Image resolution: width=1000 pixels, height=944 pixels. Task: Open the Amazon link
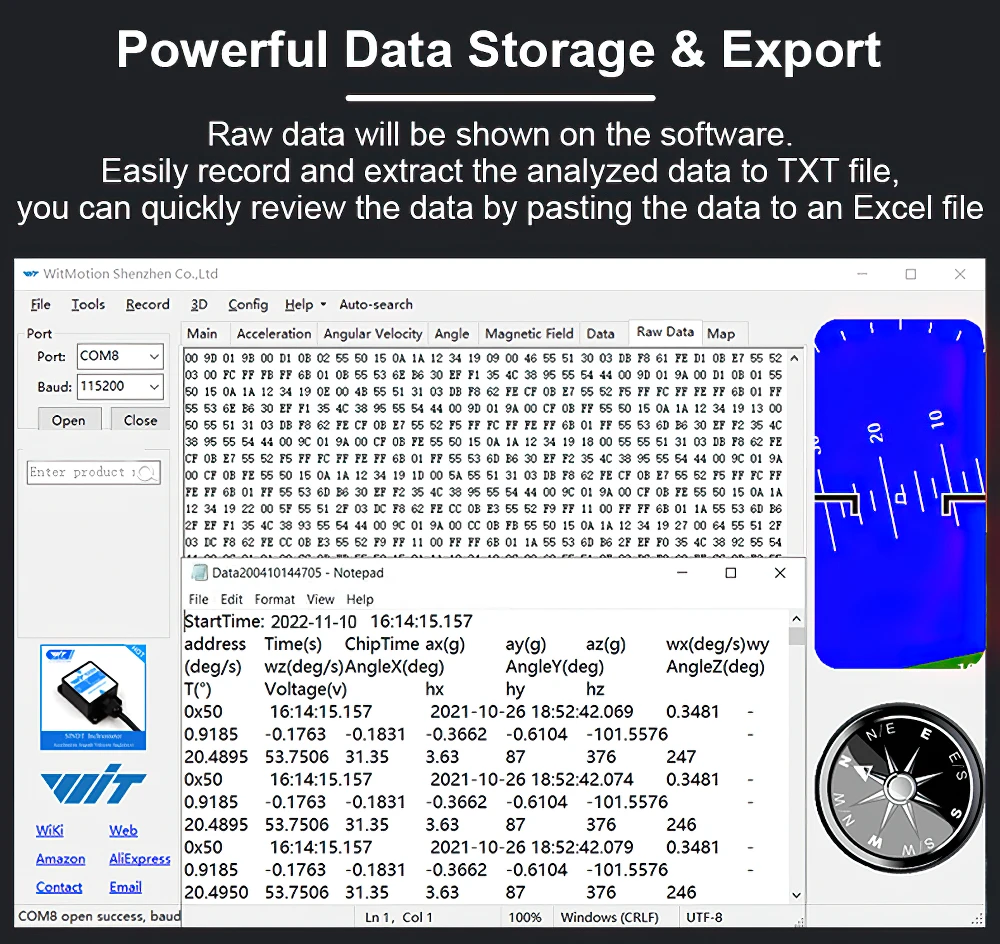[x=61, y=859]
